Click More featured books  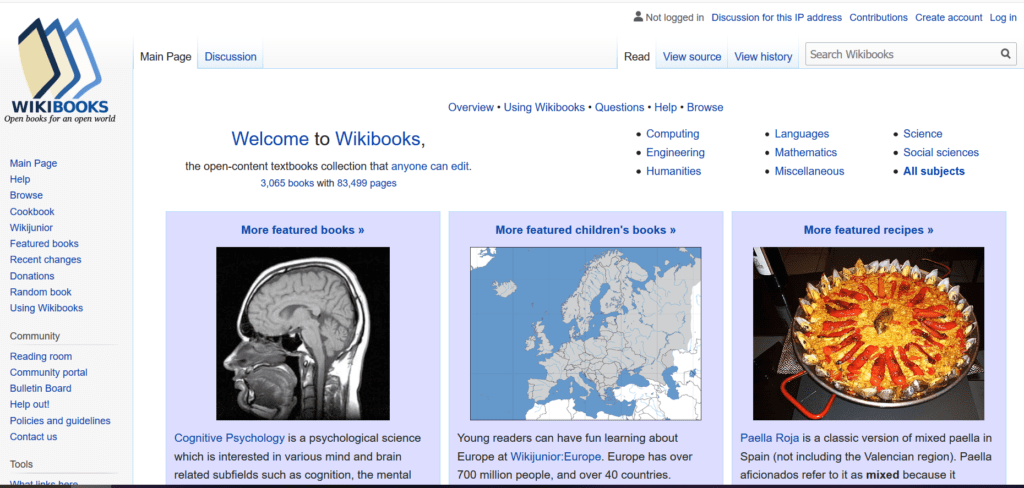point(302,230)
